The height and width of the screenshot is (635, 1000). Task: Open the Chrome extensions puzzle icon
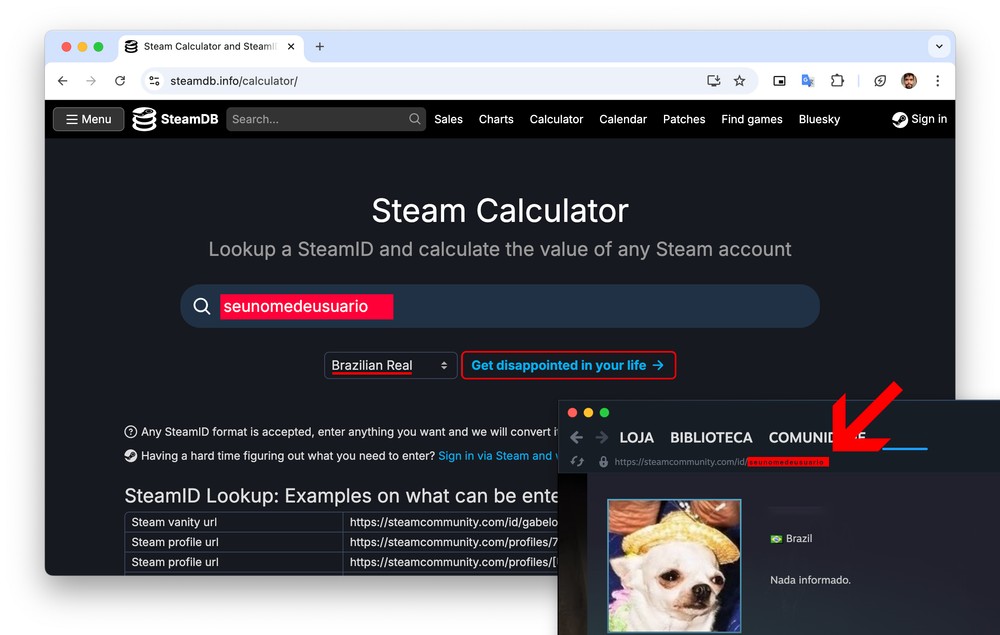click(837, 81)
